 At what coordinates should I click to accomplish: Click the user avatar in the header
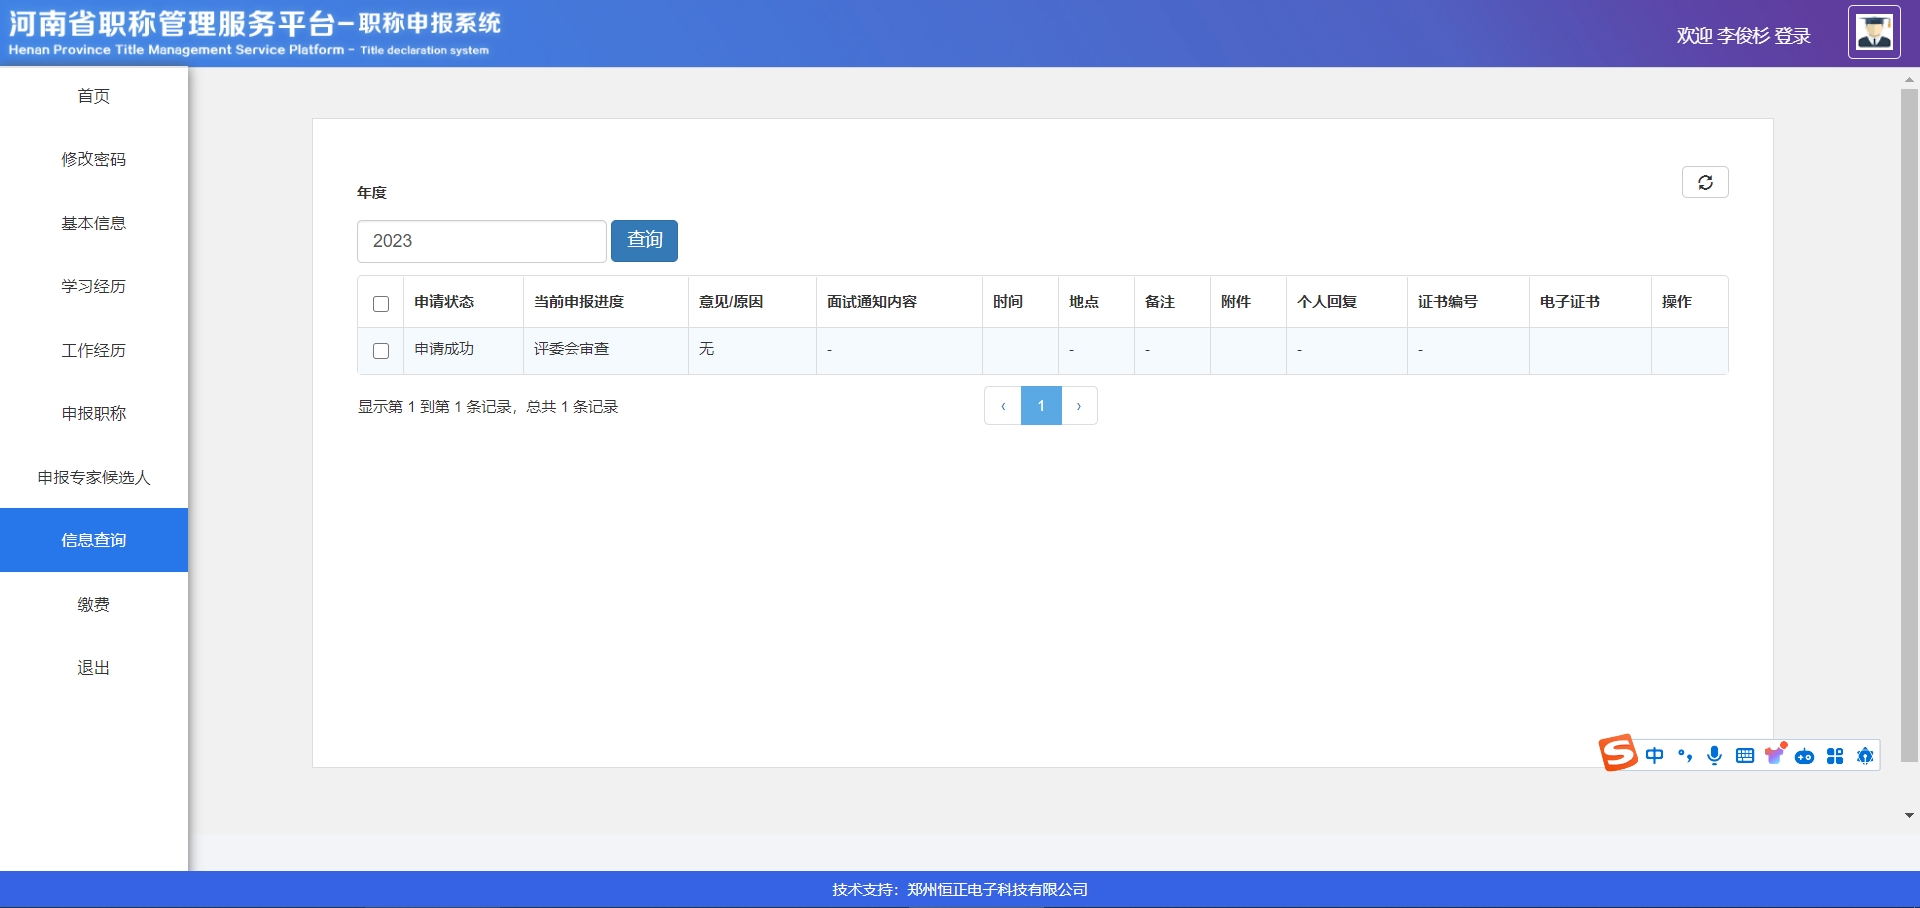pos(1874,33)
